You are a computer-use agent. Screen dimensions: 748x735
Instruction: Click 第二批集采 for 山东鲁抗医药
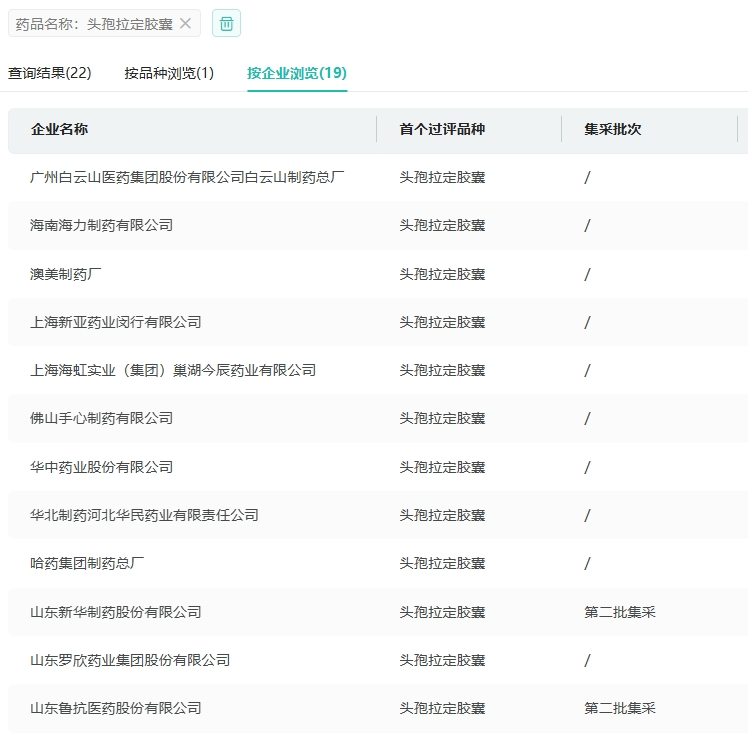click(620, 708)
